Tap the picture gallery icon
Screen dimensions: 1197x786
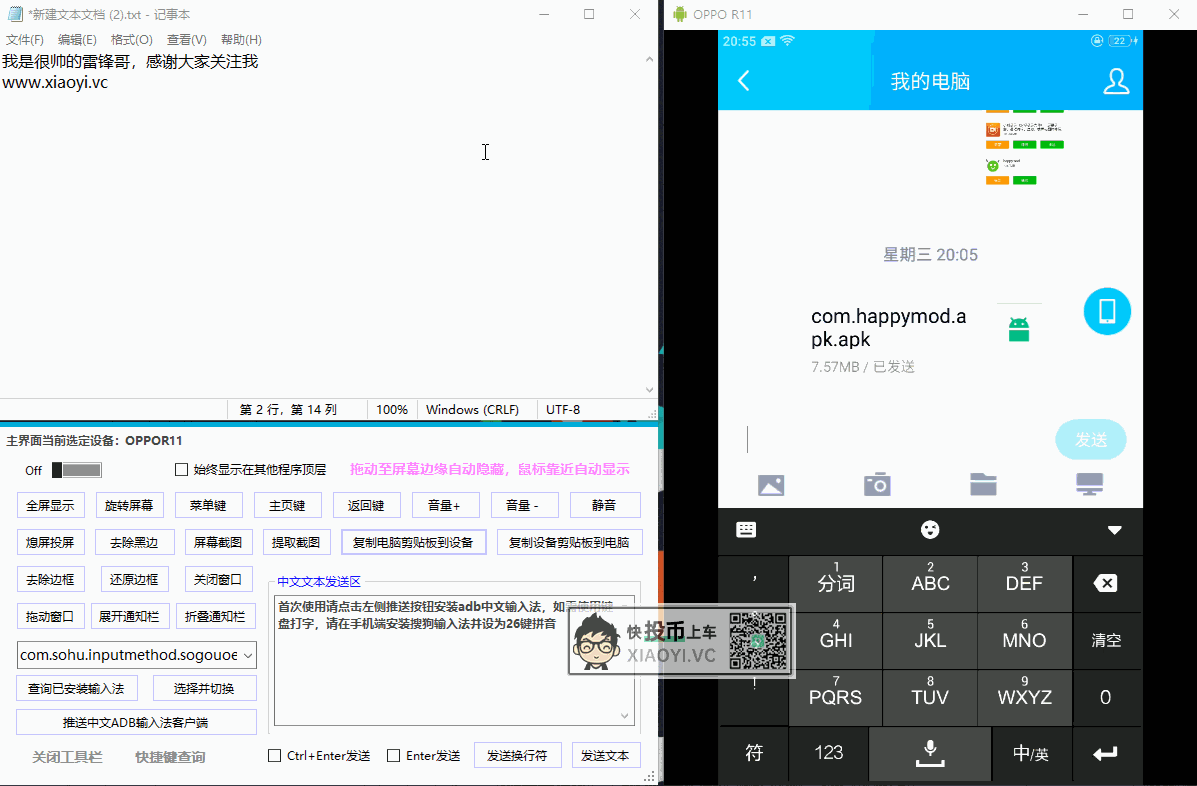pos(771,485)
